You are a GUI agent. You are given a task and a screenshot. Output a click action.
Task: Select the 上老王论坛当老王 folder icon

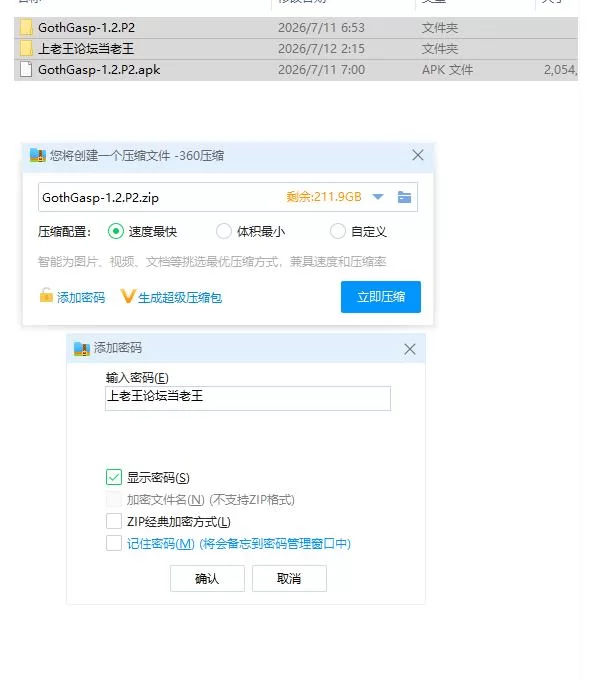26,48
